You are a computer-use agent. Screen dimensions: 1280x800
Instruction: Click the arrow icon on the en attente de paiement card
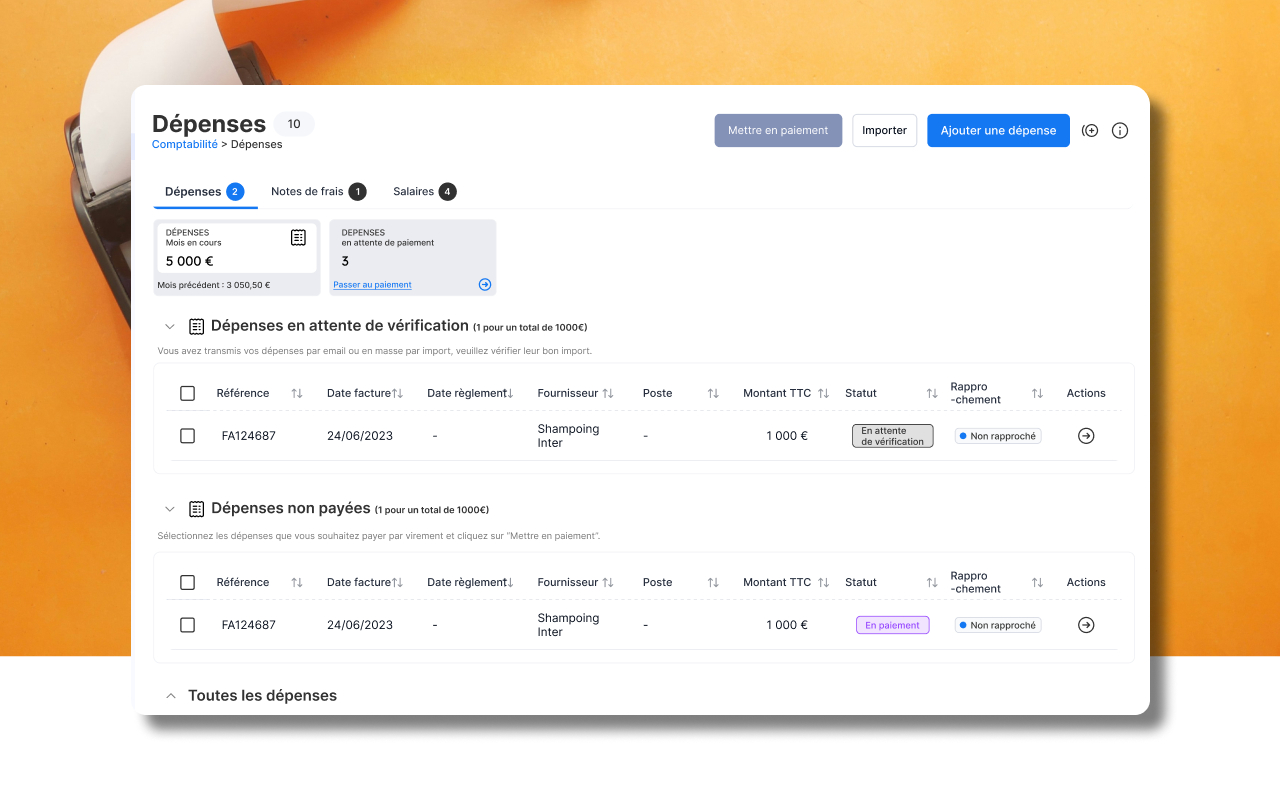click(x=485, y=284)
